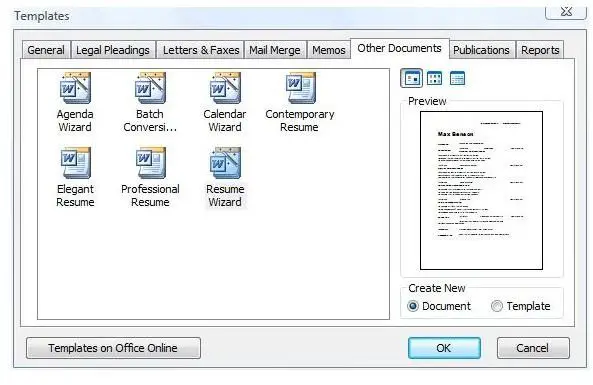Open the Other Documents tab
593x385 pixels.
pos(399,48)
